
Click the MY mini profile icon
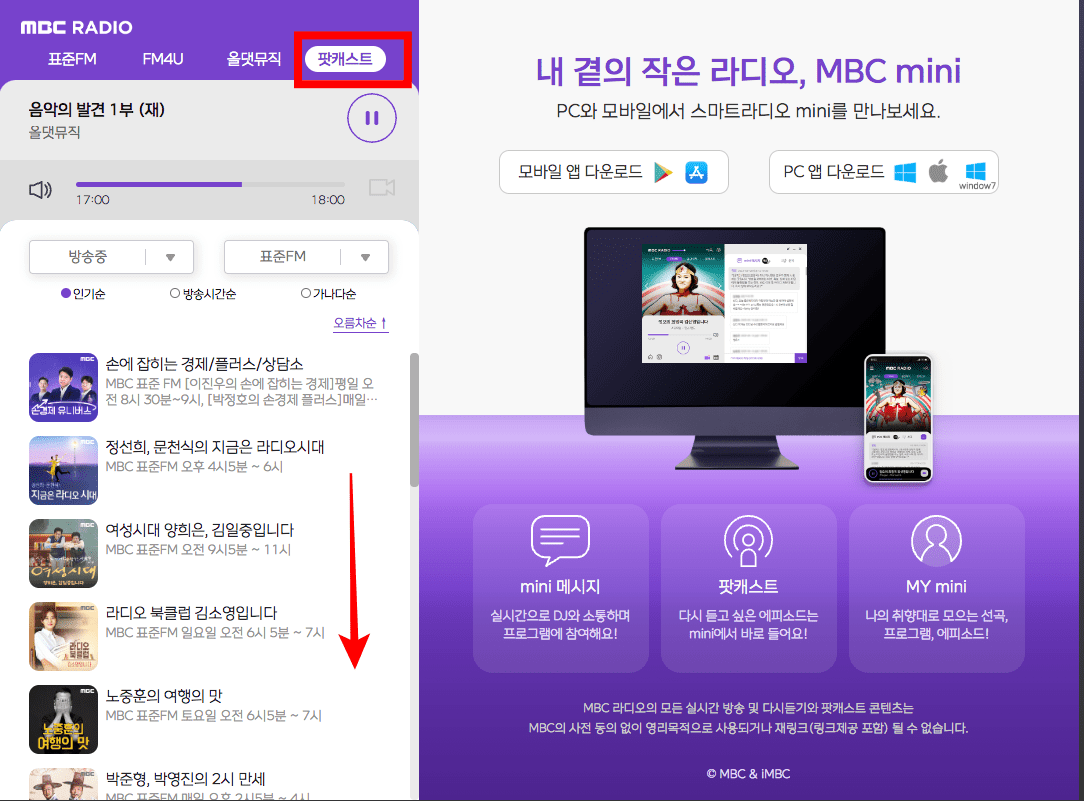click(x=936, y=540)
